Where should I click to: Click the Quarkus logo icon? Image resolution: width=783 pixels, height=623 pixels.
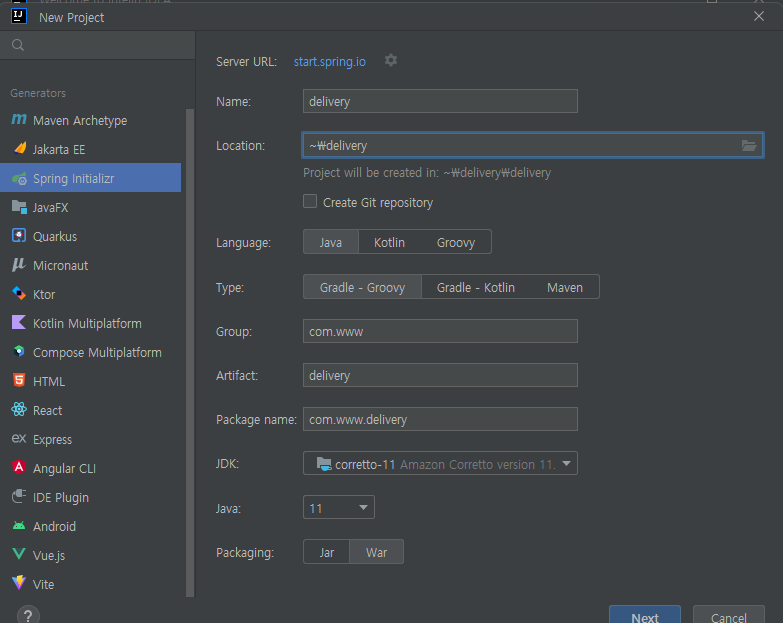click(x=19, y=235)
